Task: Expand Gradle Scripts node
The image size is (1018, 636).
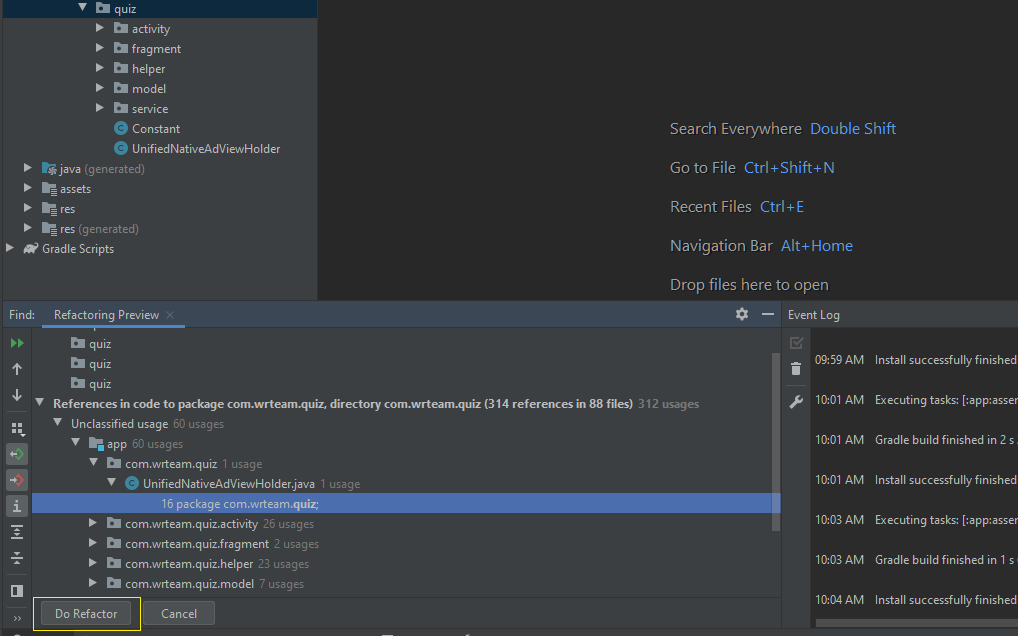Action: pyautogui.click(x=10, y=249)
